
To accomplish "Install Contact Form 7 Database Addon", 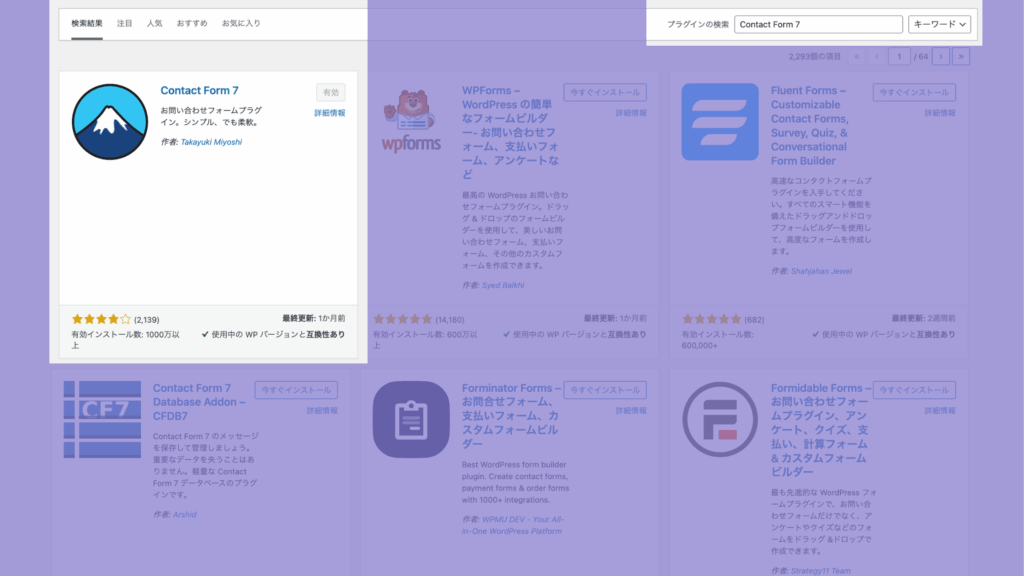I will (x=296, y=390).
